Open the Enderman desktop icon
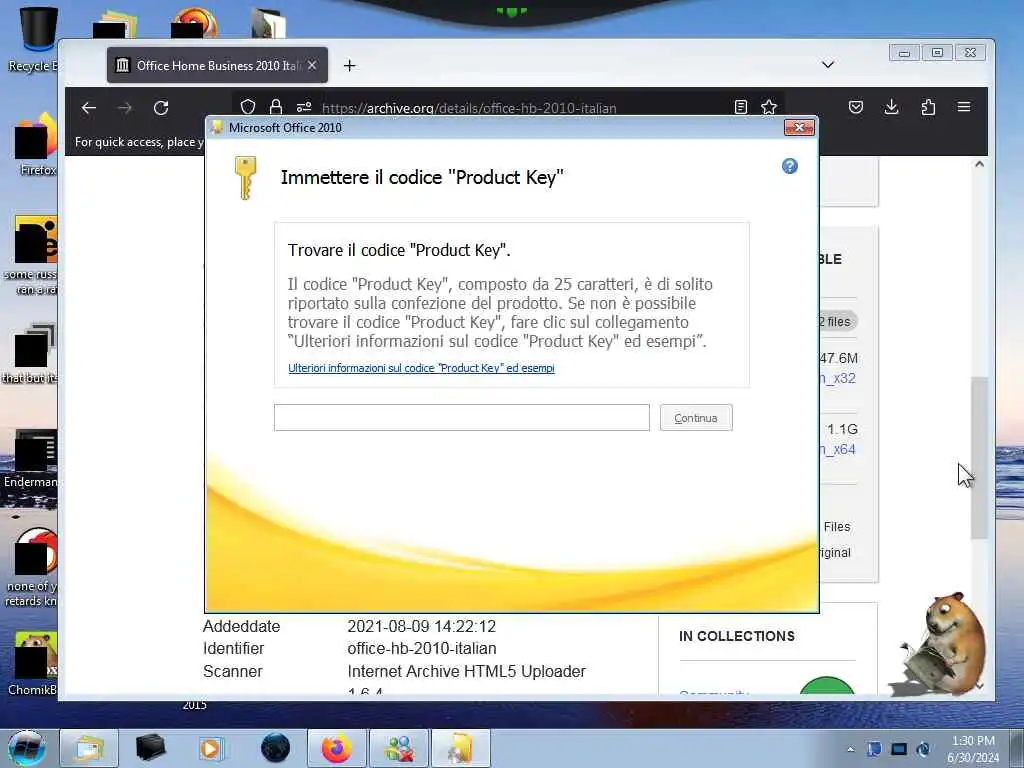 [x=31, y=458]
